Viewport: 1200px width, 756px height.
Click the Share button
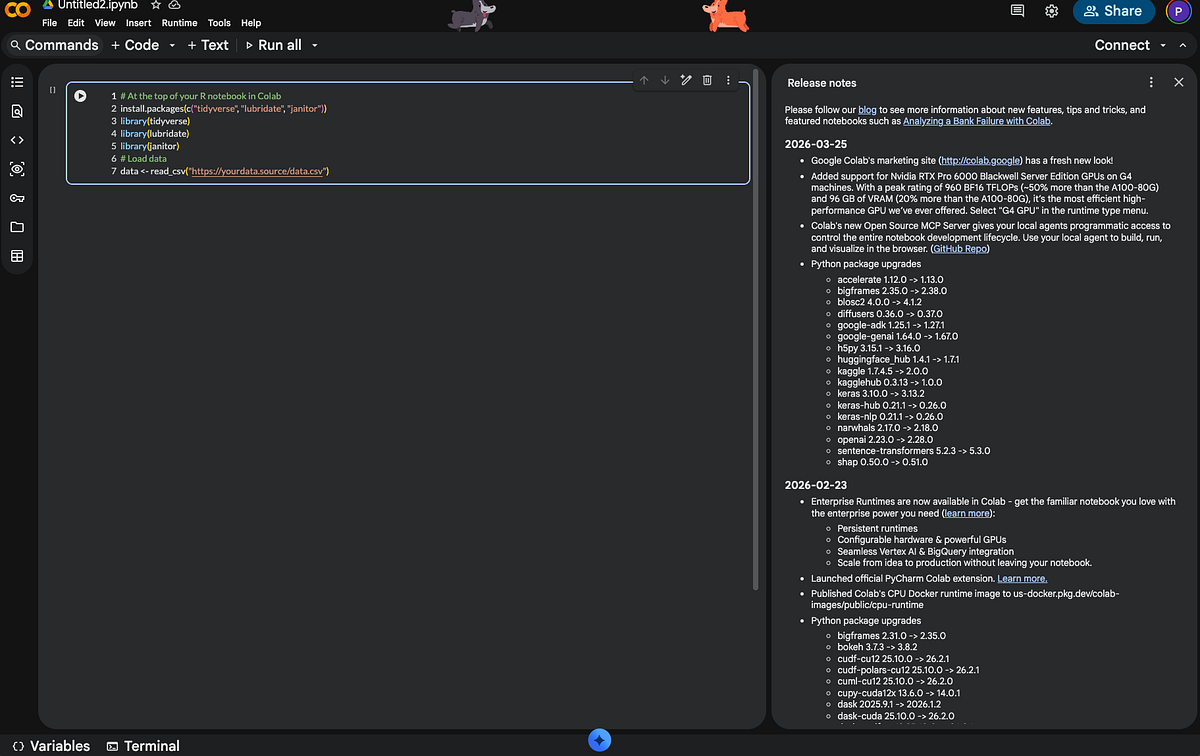tap(1114, 11)
